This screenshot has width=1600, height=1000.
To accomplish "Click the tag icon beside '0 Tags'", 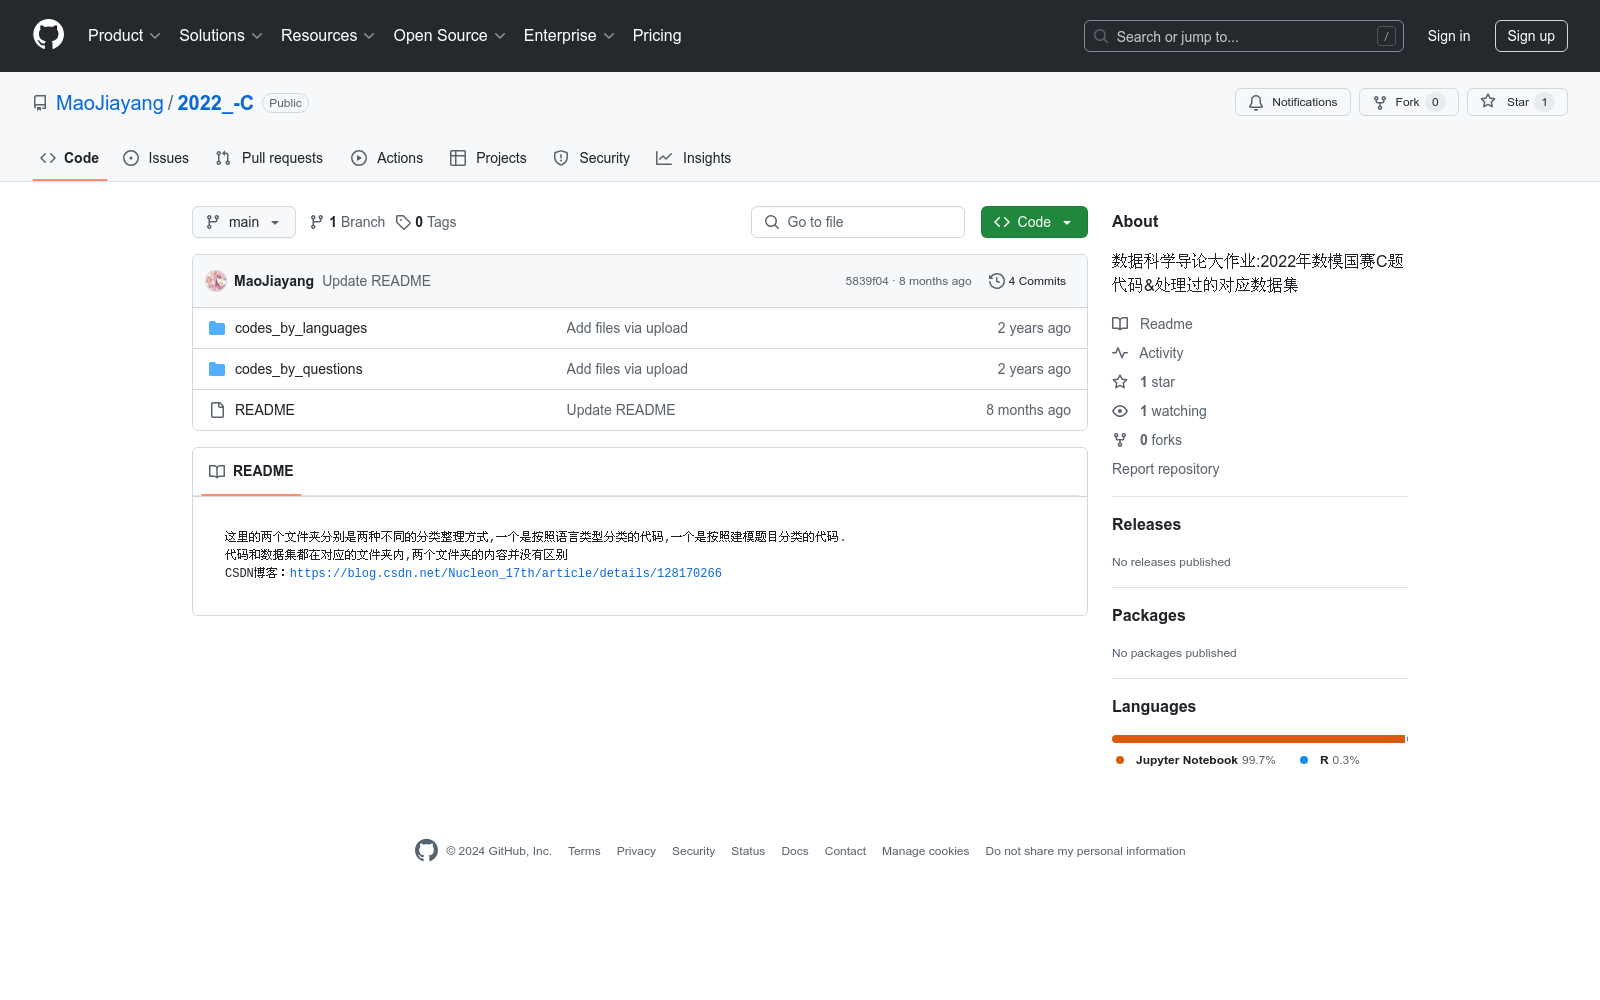I will [x=403, y=222].
